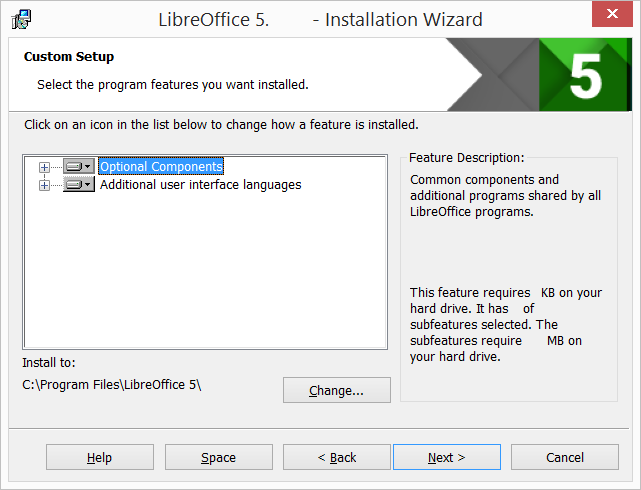Click the Custom Setup heading

click(69, 57)
